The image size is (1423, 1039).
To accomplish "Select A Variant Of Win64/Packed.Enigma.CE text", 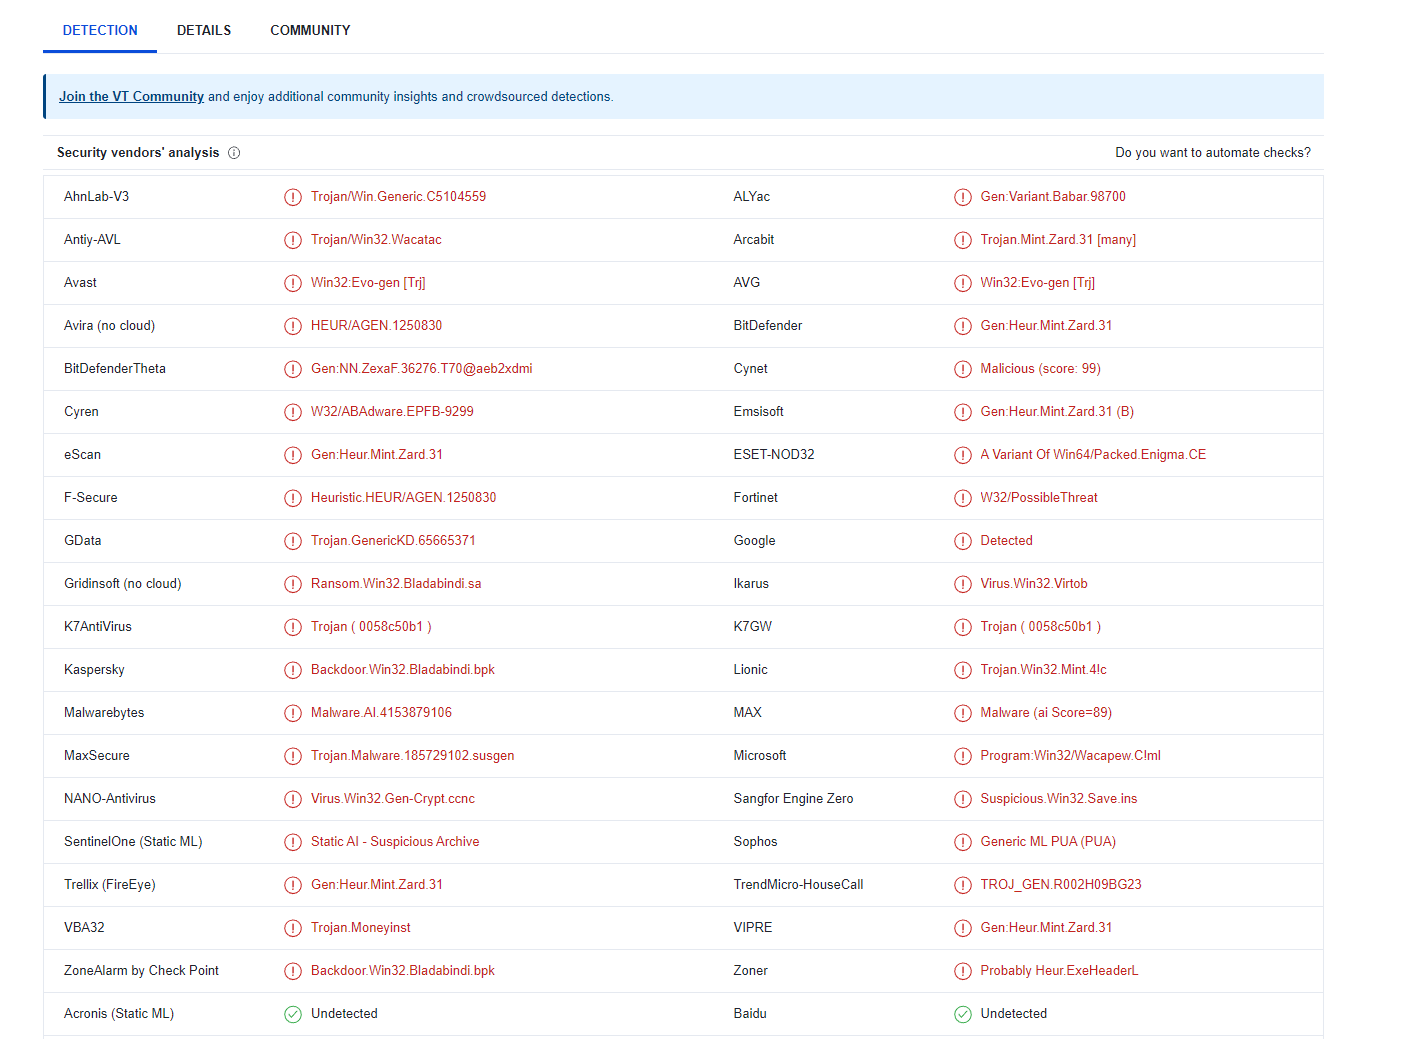I will [x=1093, y=455].
